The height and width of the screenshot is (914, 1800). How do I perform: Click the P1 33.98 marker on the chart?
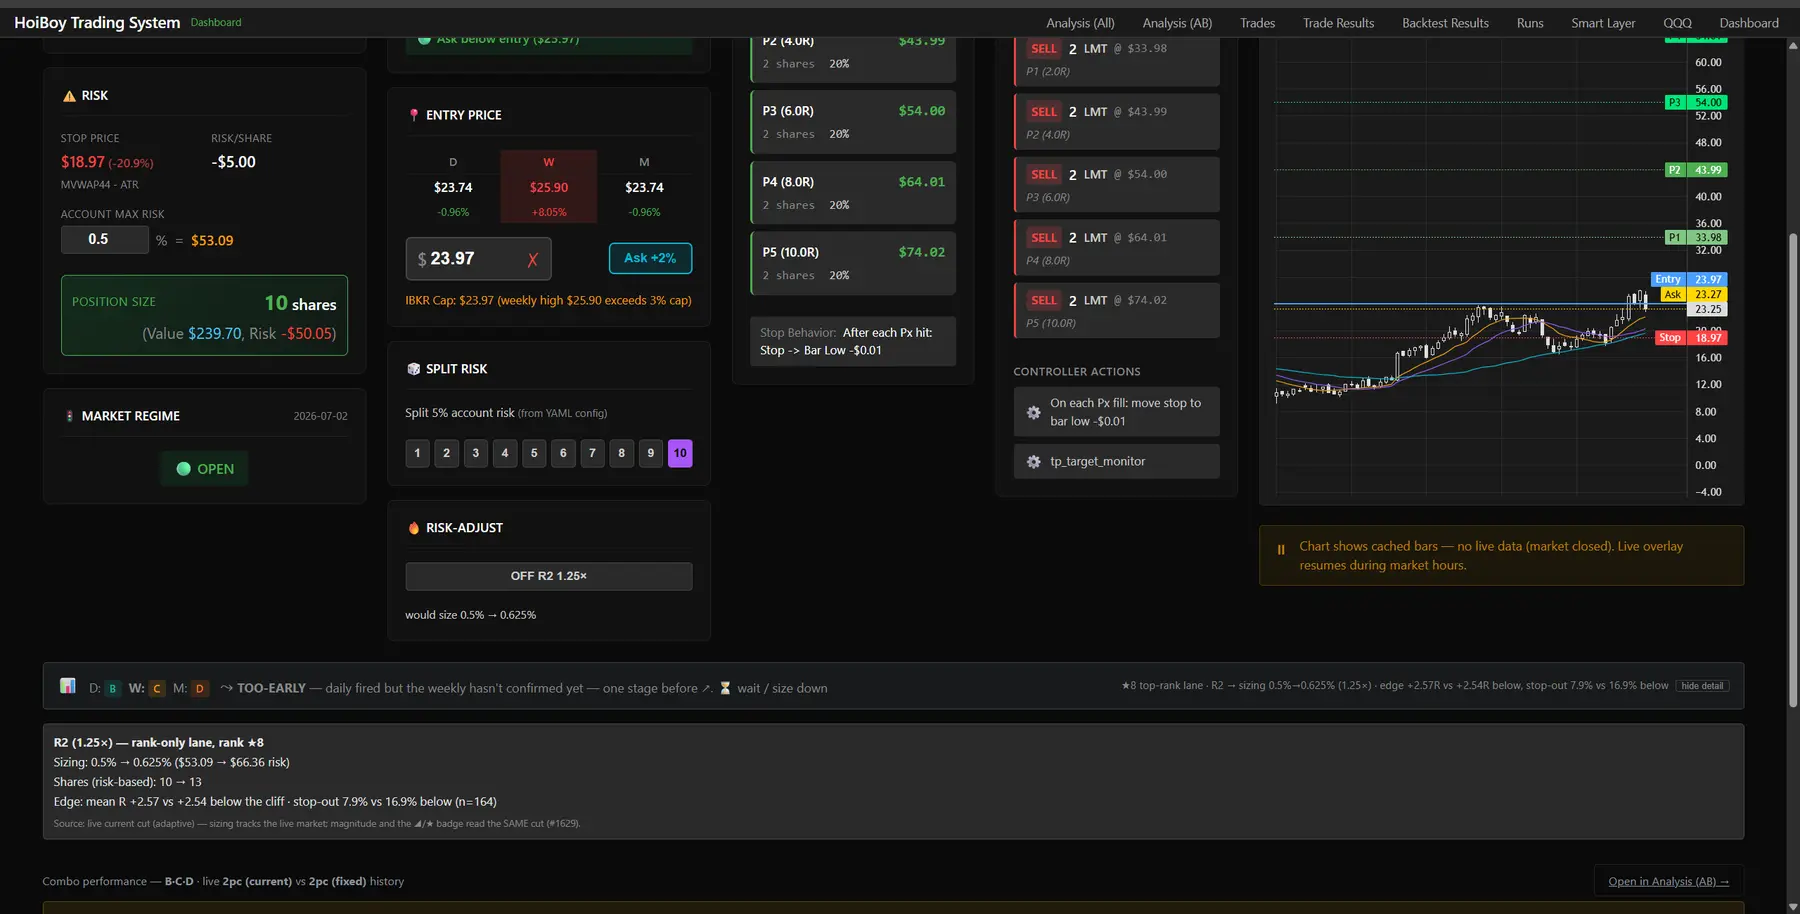pyautogui.click(x=1696, y=238)
